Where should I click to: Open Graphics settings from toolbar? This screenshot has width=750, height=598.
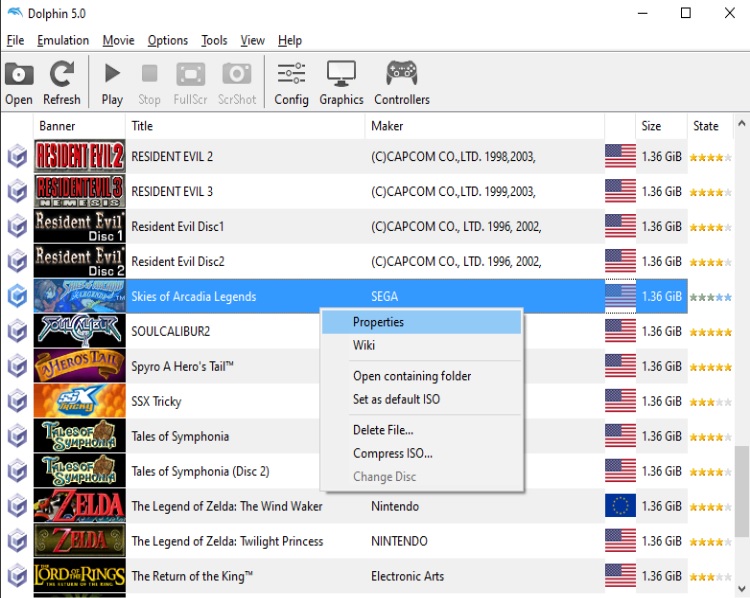tap(341, 82)
